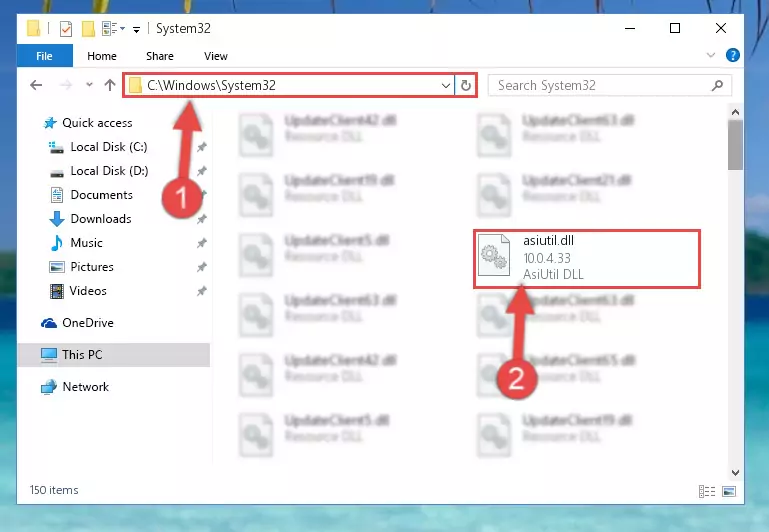Click the 150 items status text
The height and width of the screenshot is (532, 769).
tap(54, 490)
